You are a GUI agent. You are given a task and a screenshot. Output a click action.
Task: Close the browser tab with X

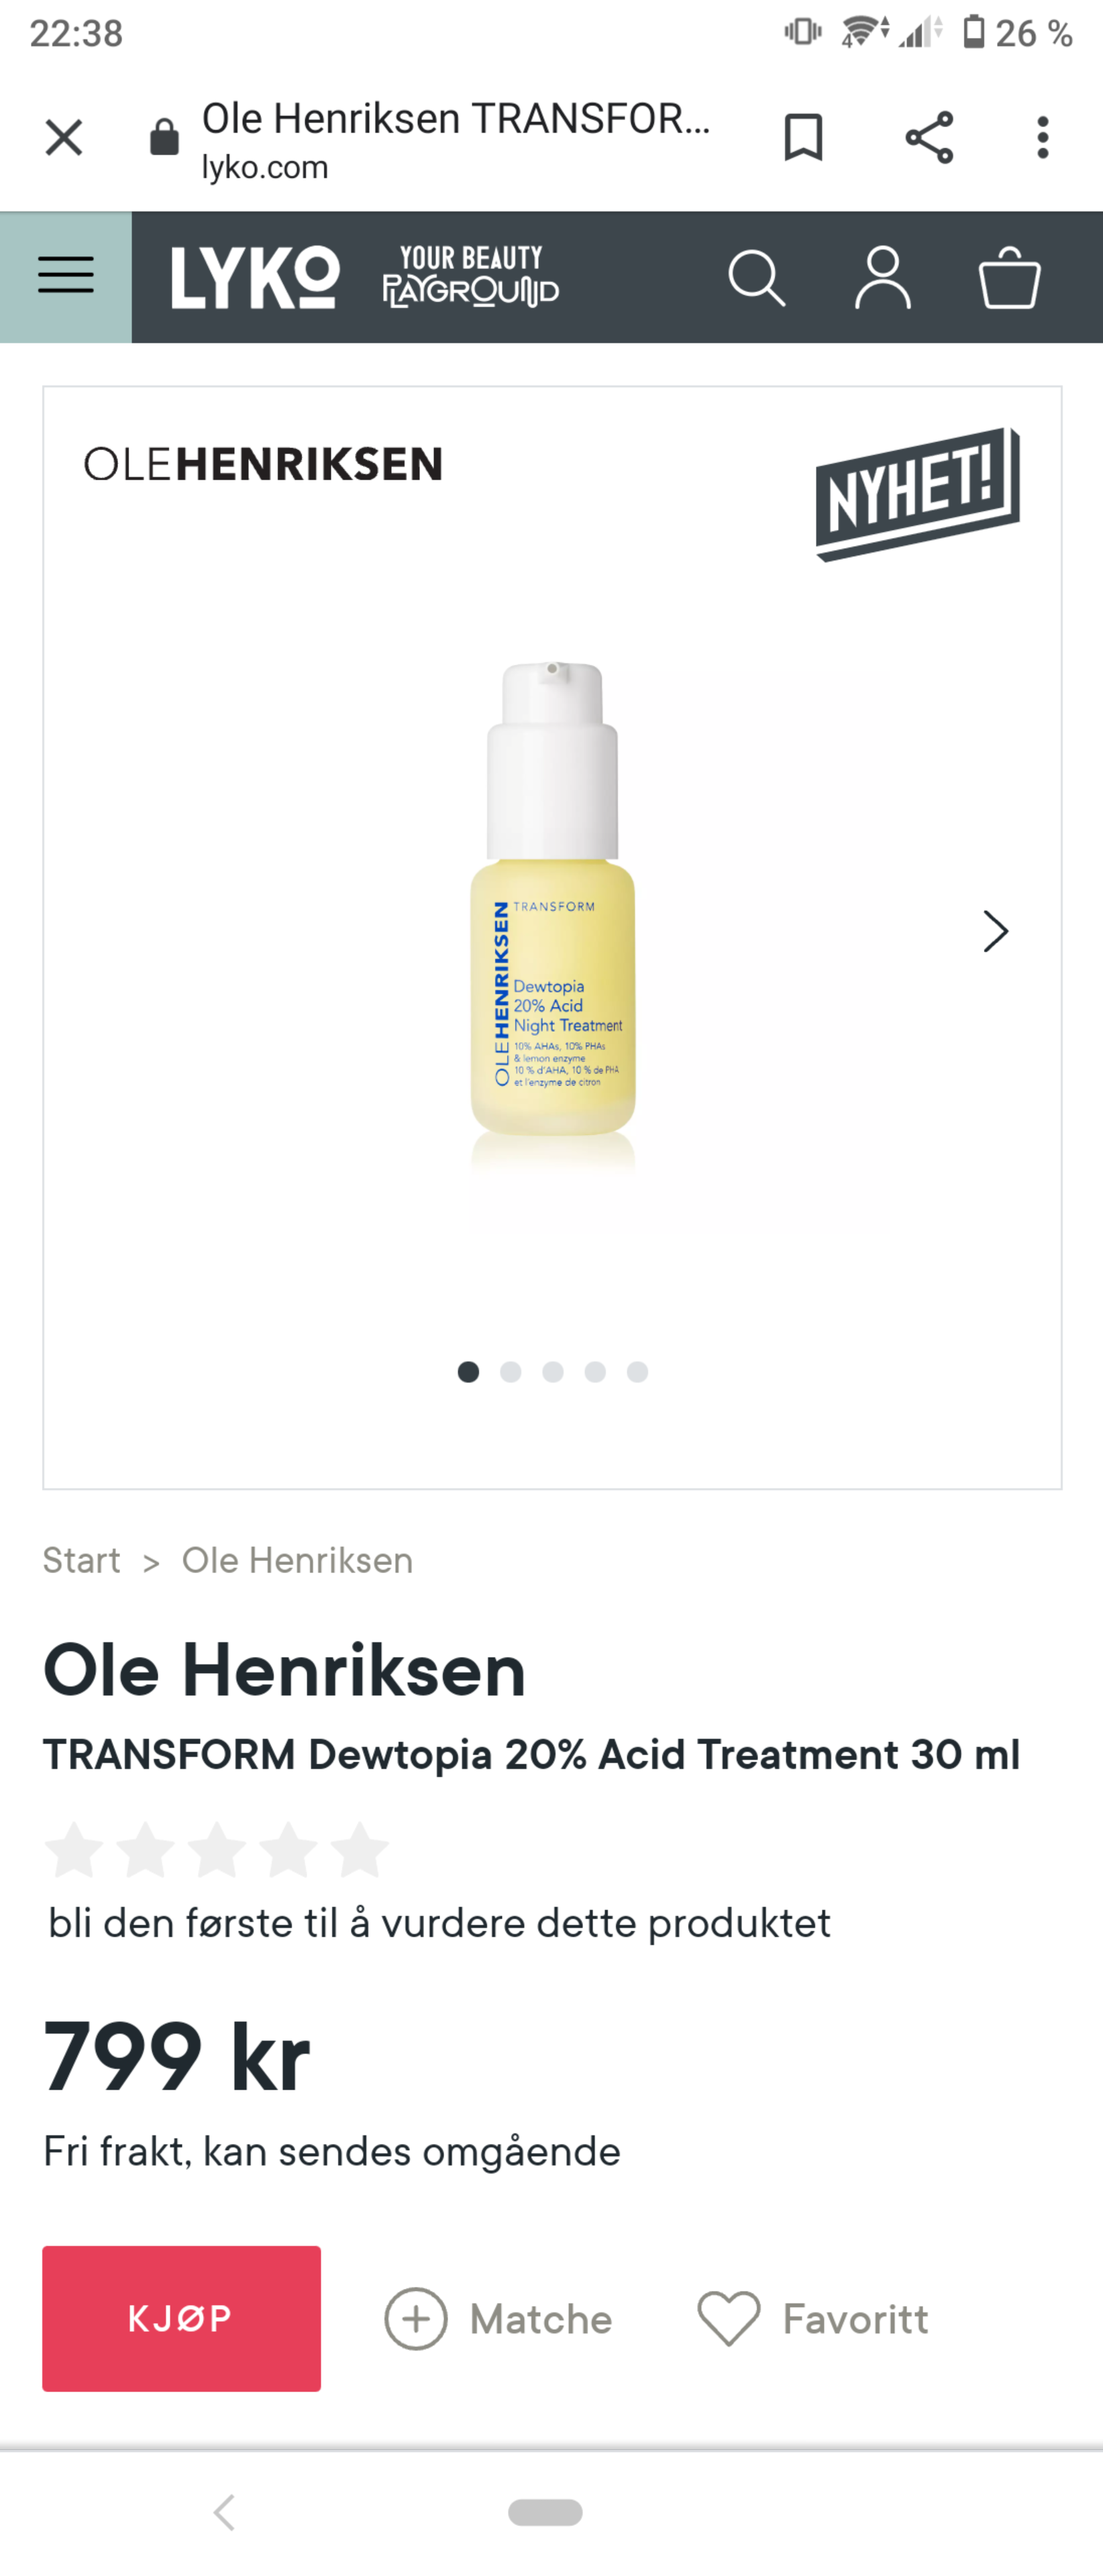click(64, 138)
